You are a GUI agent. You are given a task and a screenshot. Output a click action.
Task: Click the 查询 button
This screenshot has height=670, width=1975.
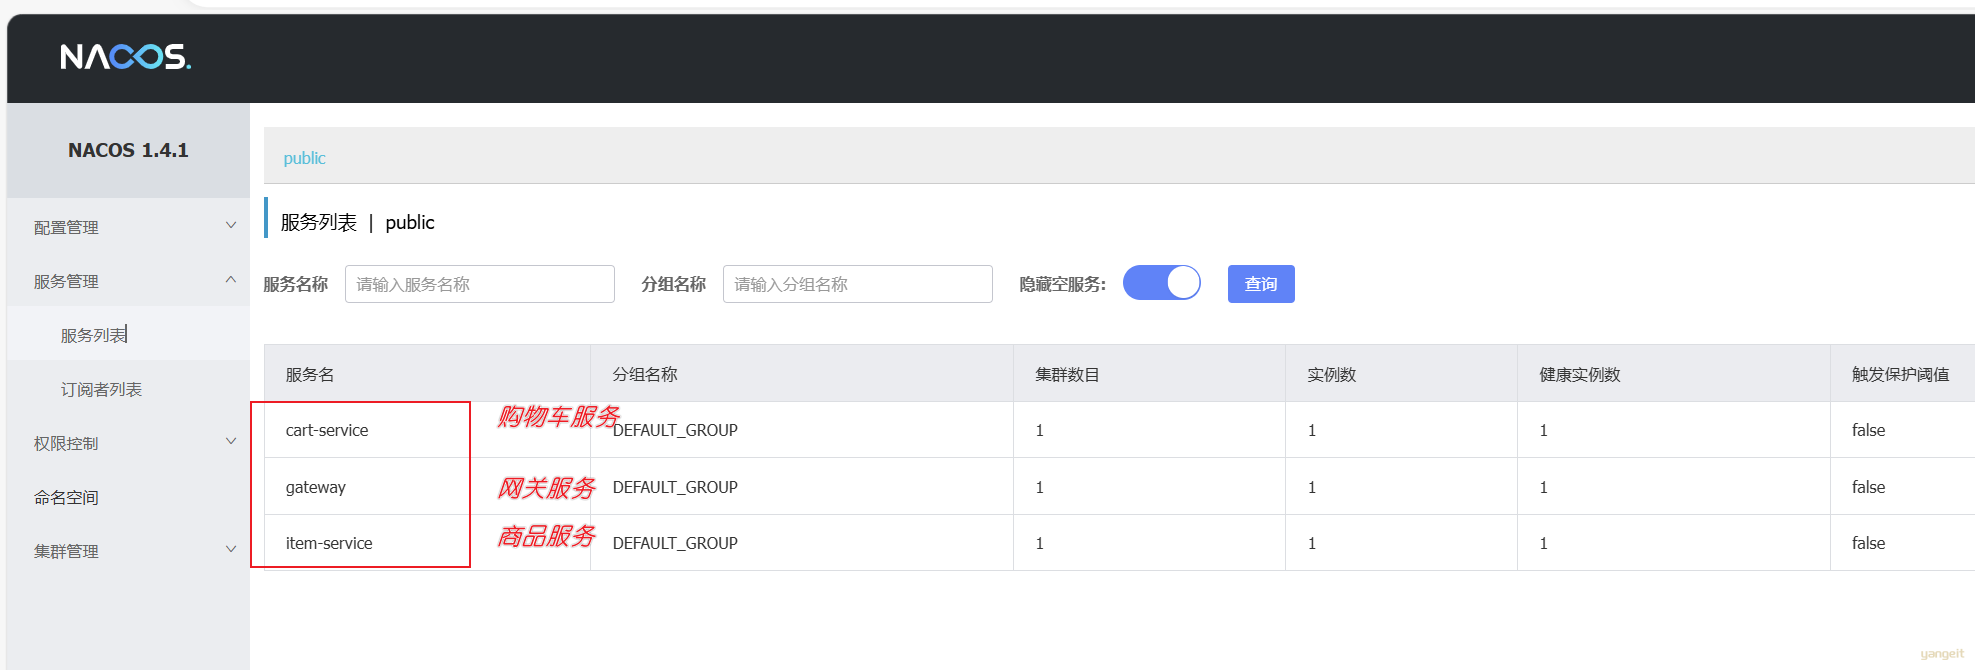click(1261, 284)
